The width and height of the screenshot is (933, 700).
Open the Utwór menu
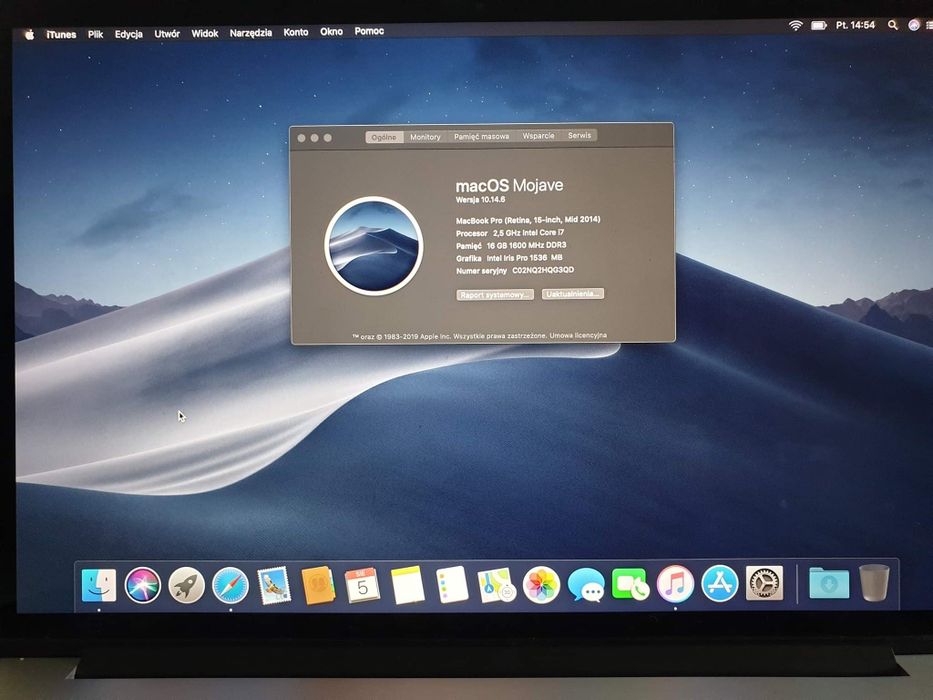(167, 34)
